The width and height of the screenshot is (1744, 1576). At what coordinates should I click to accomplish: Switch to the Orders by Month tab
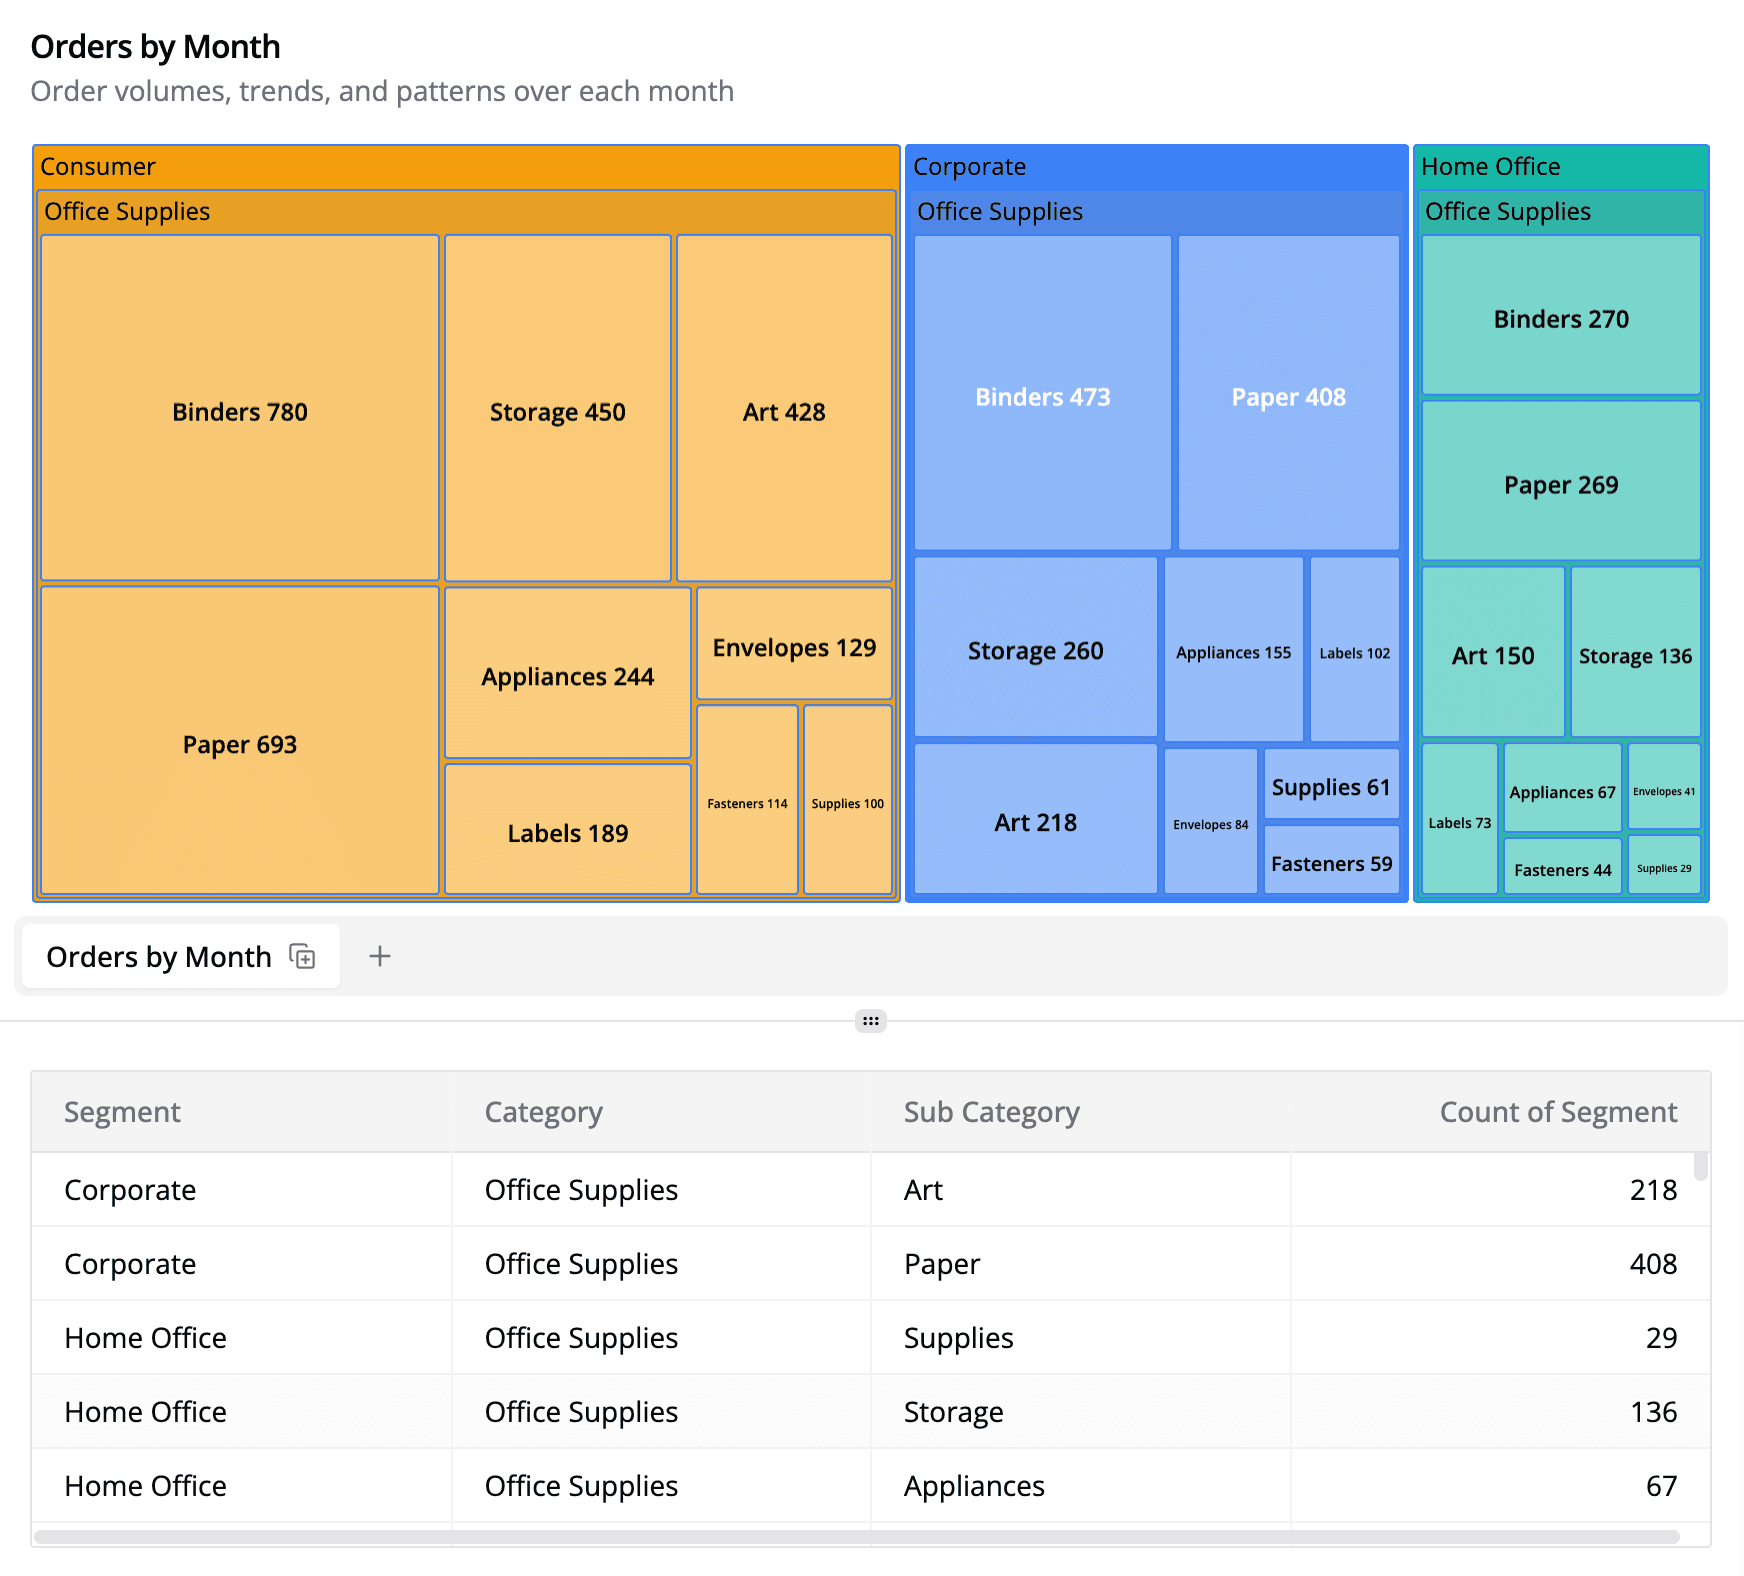[x=158, y=956]
